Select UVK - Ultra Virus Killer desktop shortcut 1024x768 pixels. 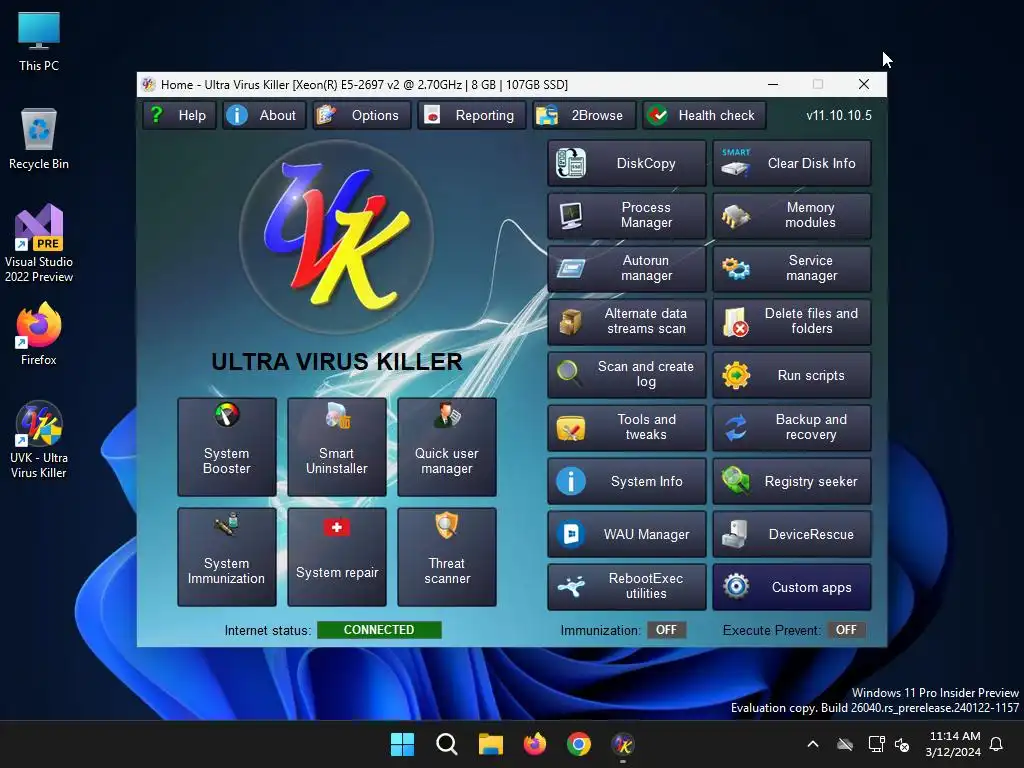tap(39, 440)
